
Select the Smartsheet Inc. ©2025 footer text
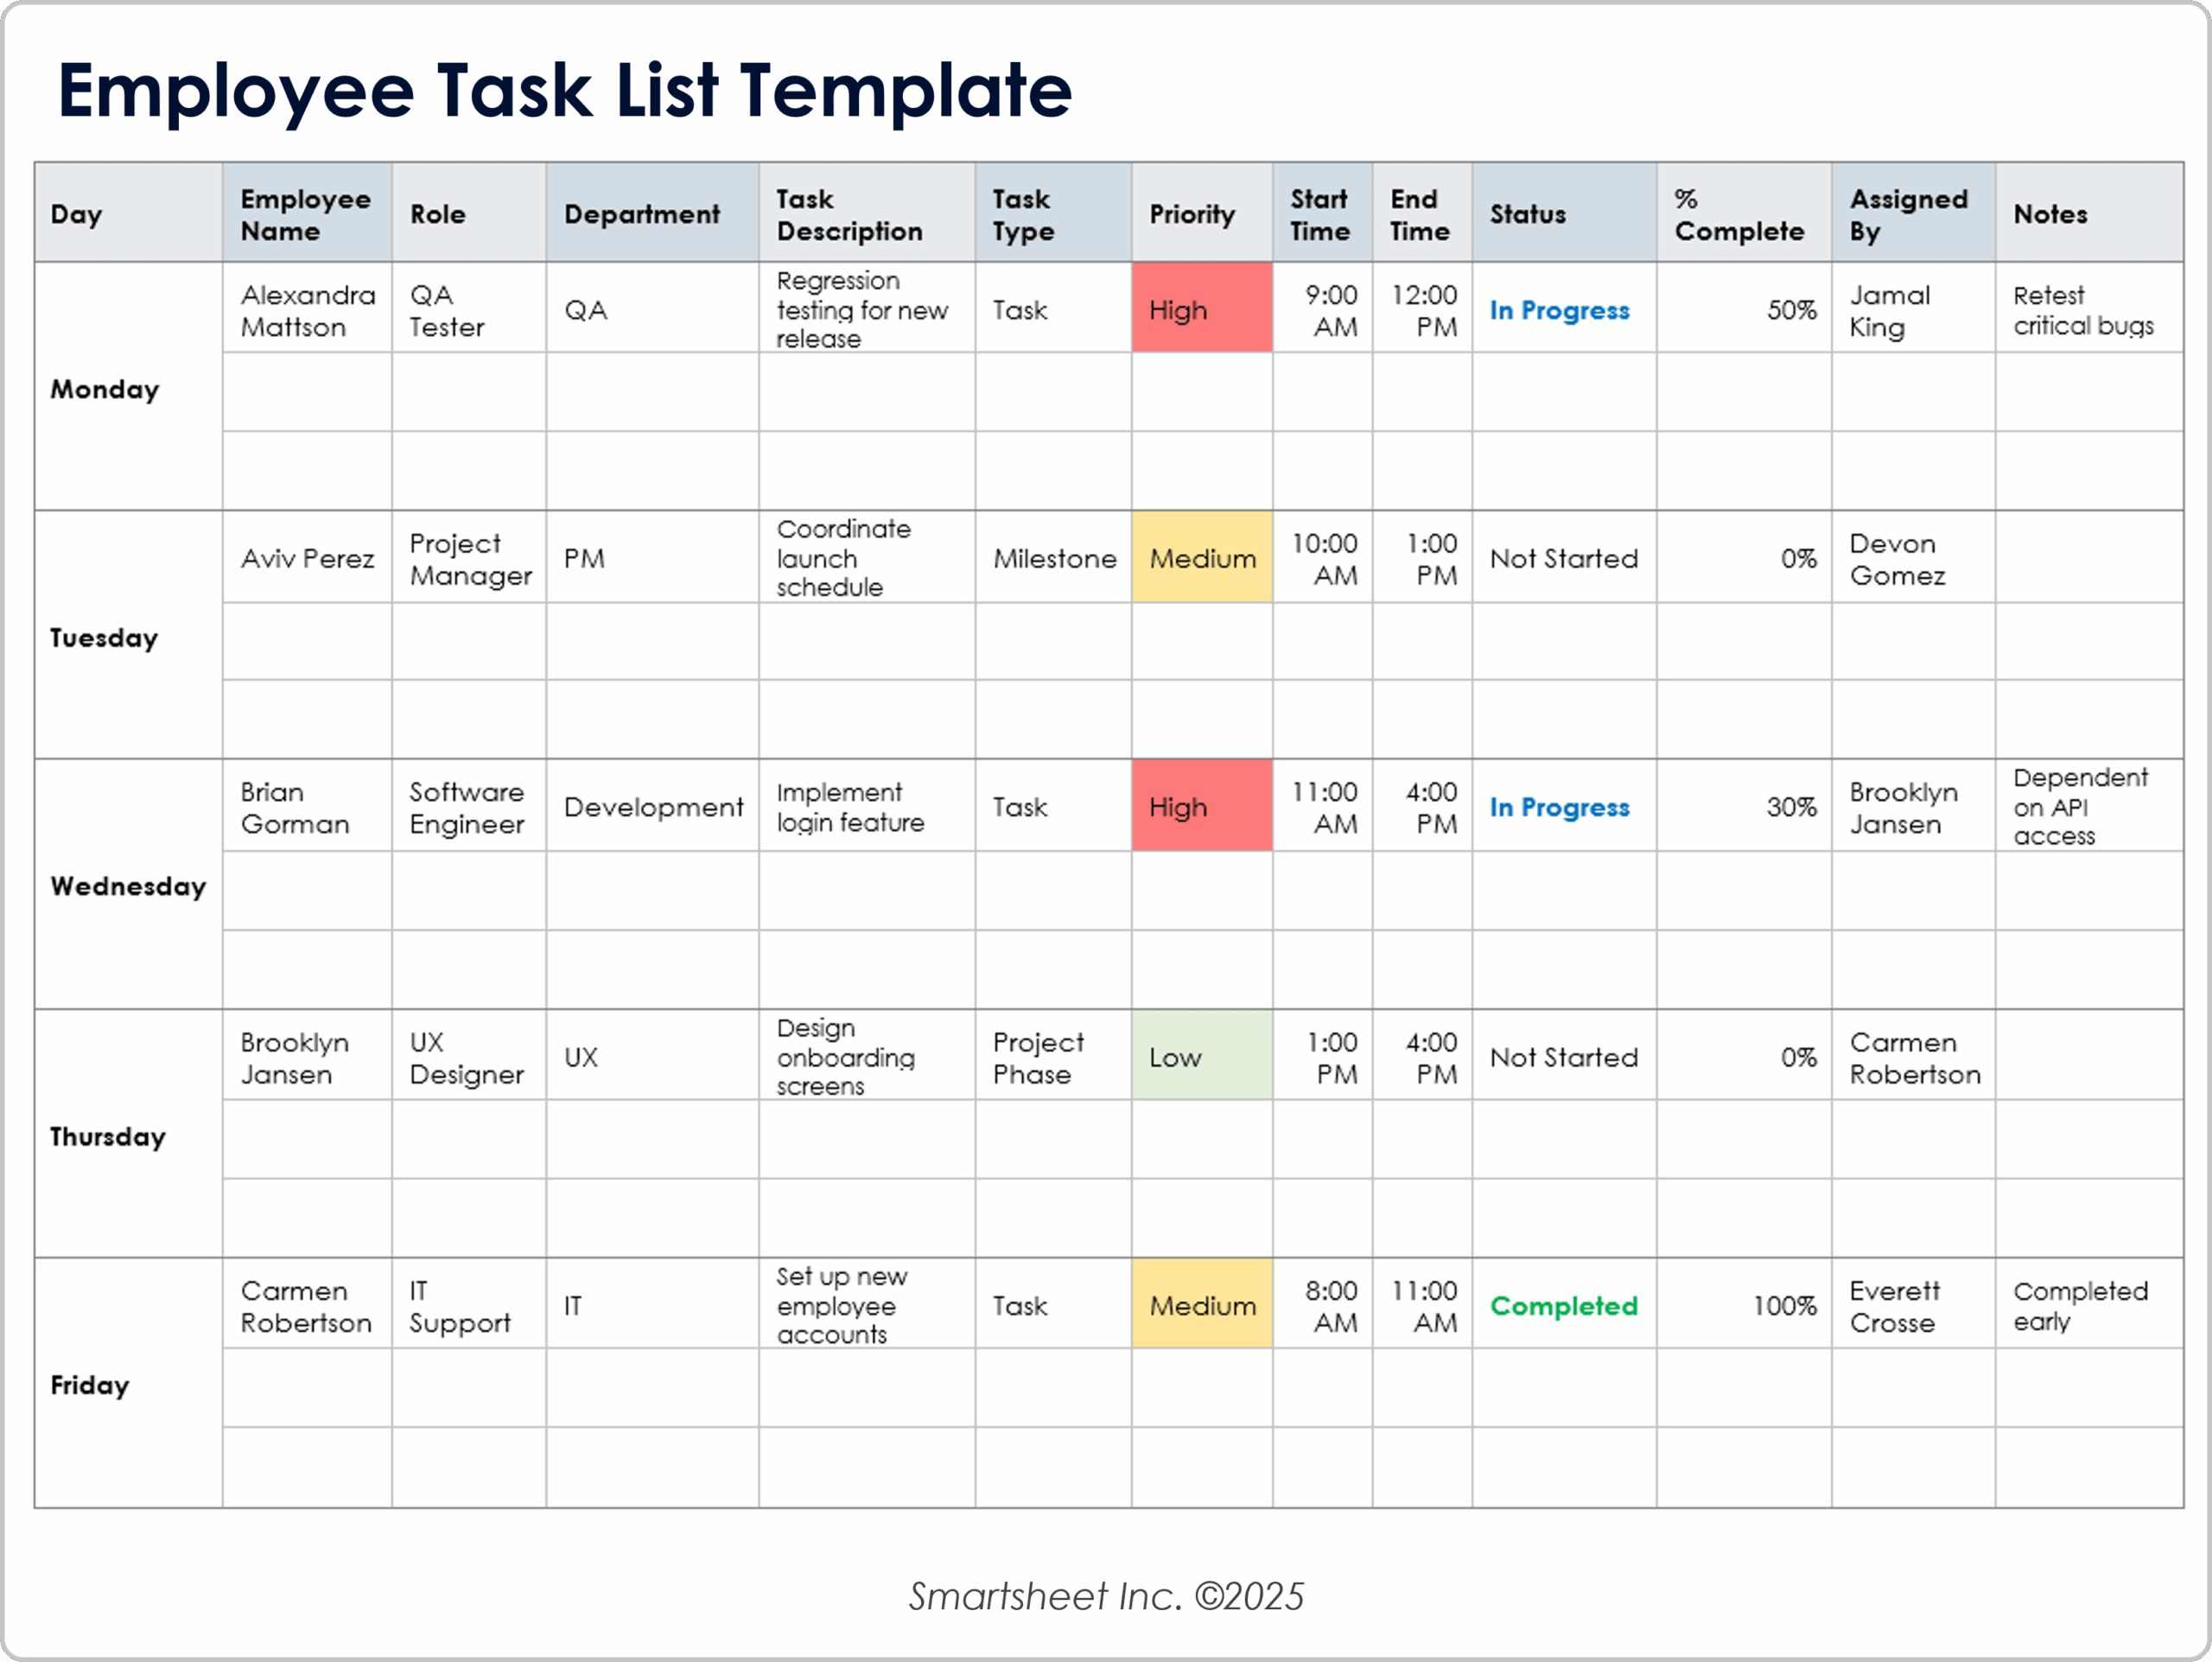click(x=1105, y=1596)
